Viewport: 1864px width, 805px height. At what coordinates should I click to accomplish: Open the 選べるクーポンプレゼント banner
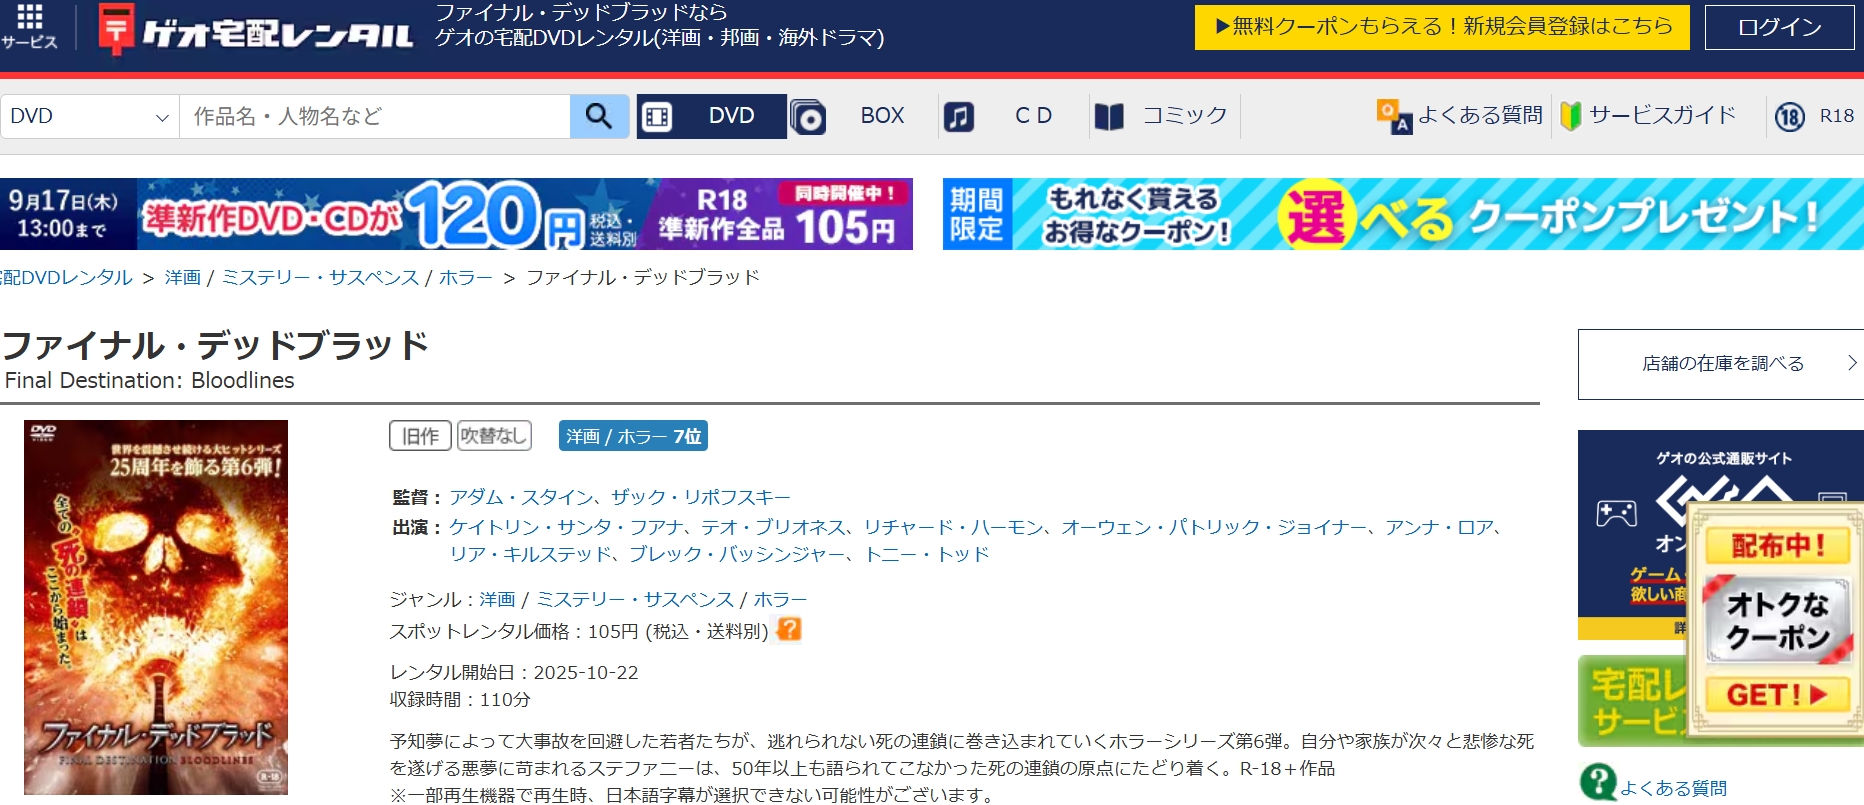point(1403,214)
